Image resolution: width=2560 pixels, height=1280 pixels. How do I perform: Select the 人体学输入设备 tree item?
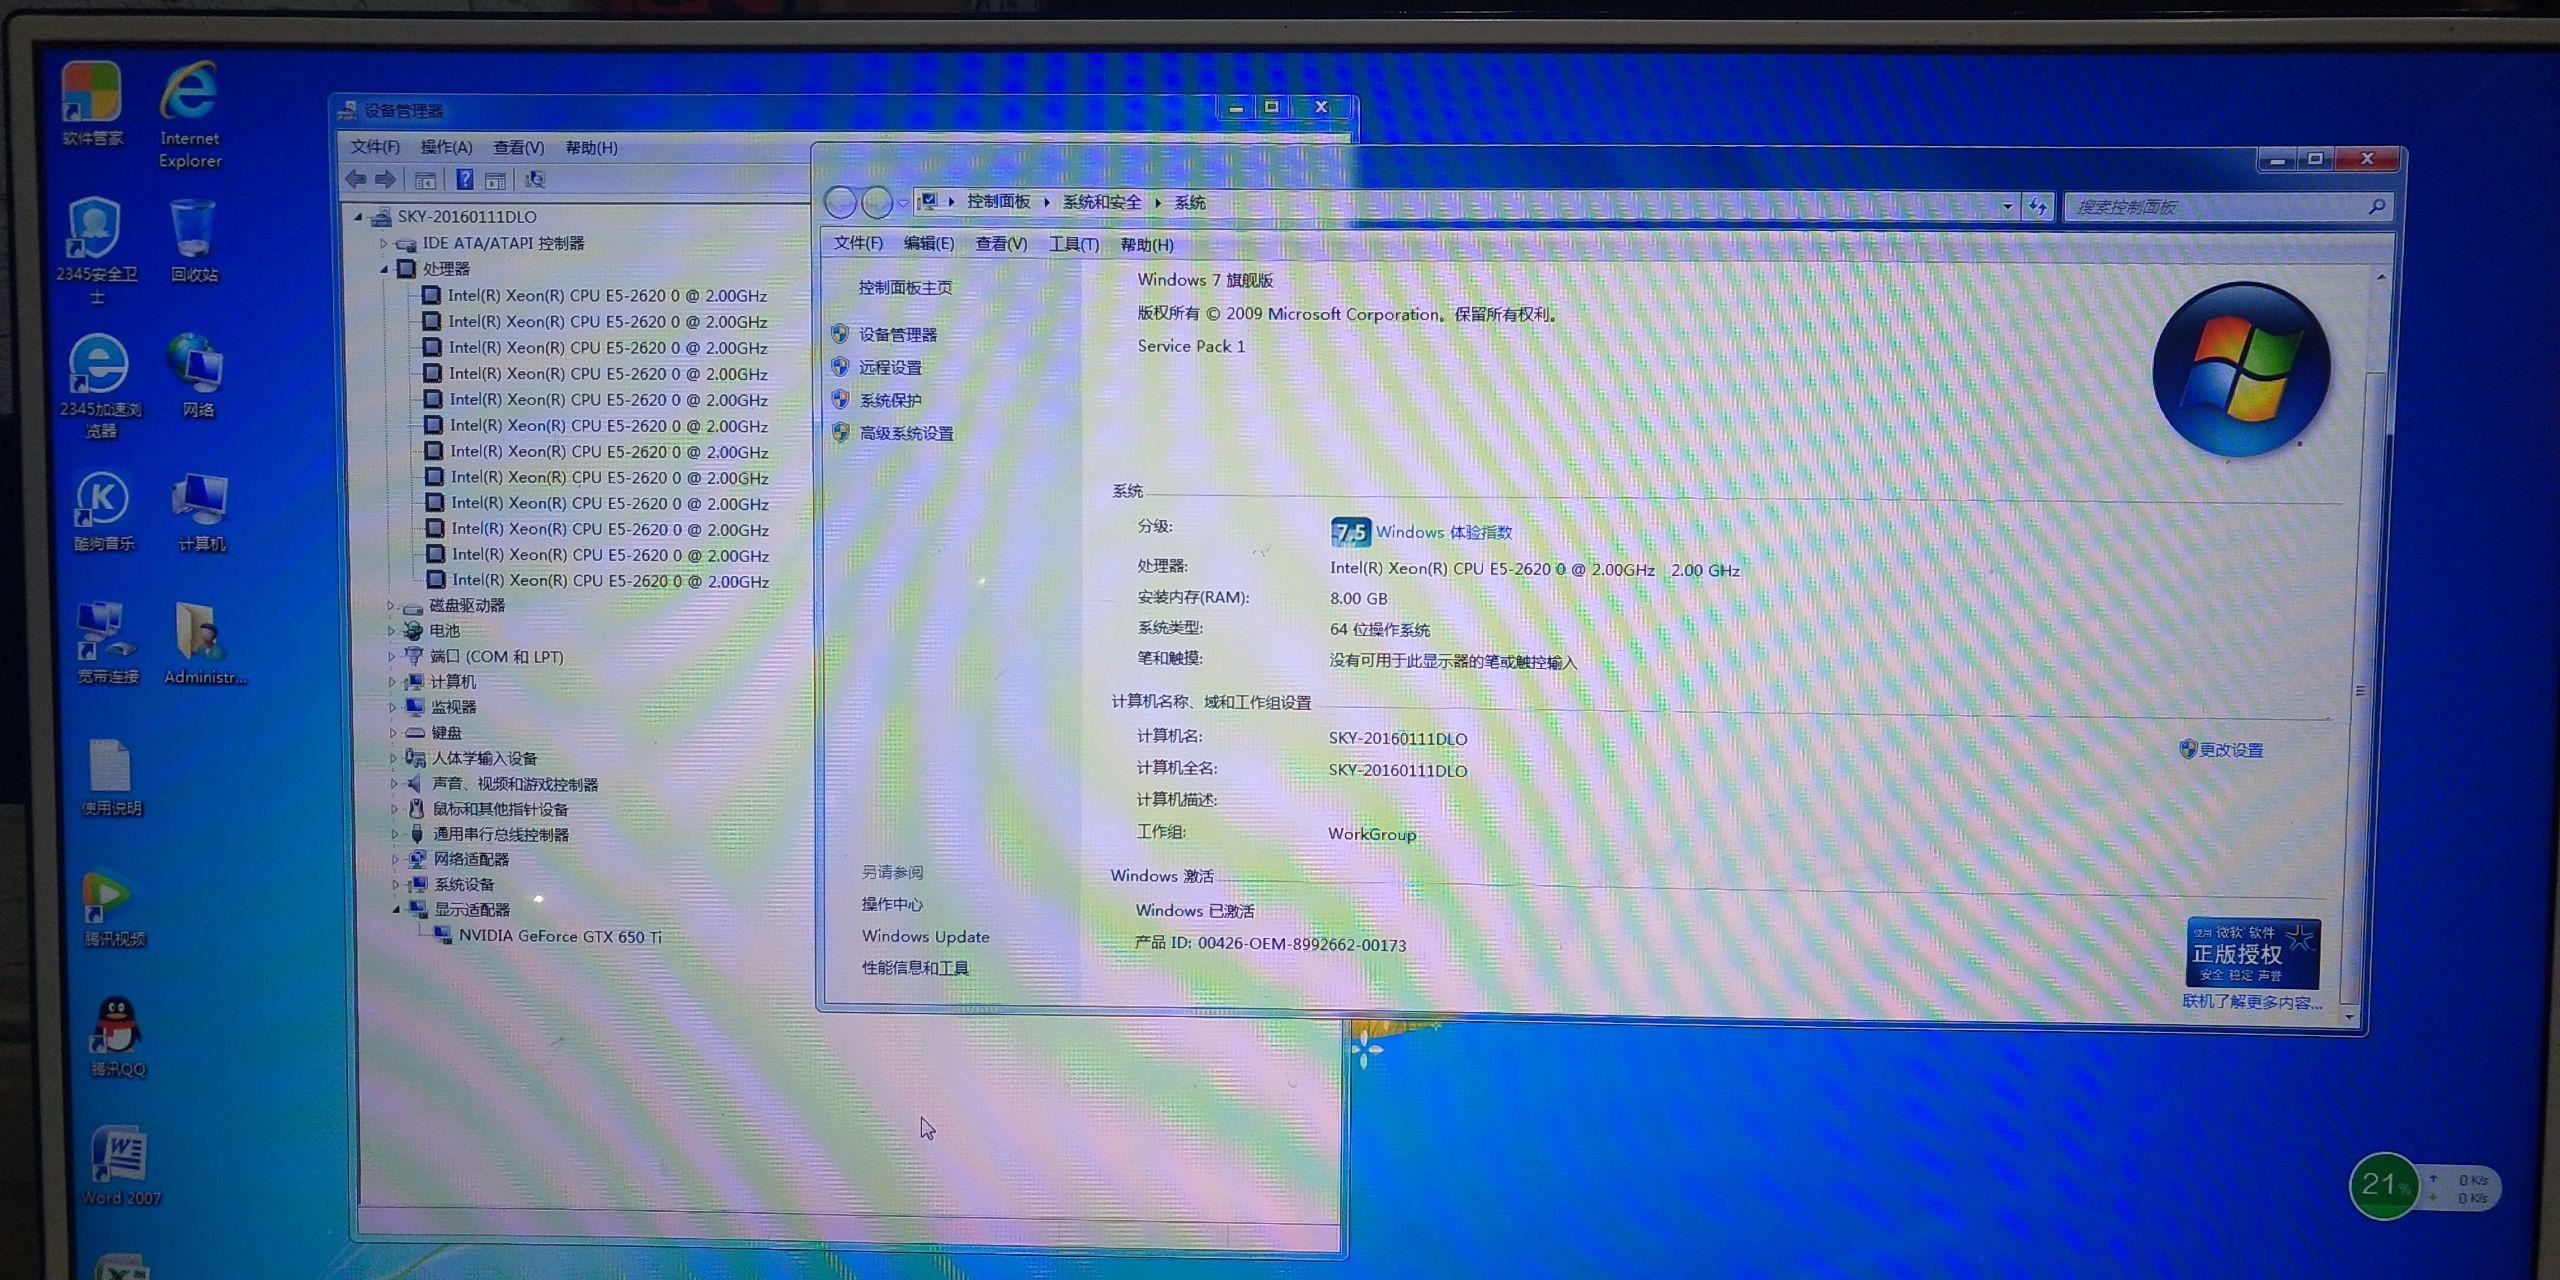(484, 758)
